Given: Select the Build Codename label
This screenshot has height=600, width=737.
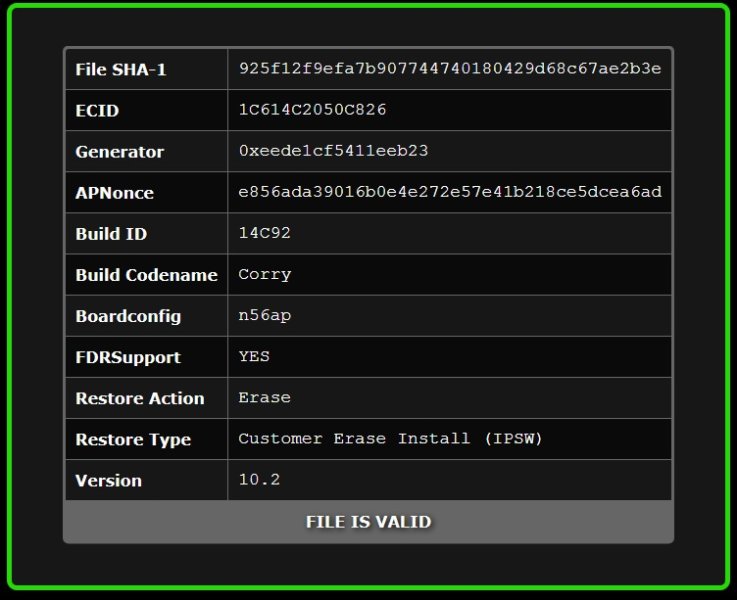Looking at the screenshot, I should pos(146,275).
